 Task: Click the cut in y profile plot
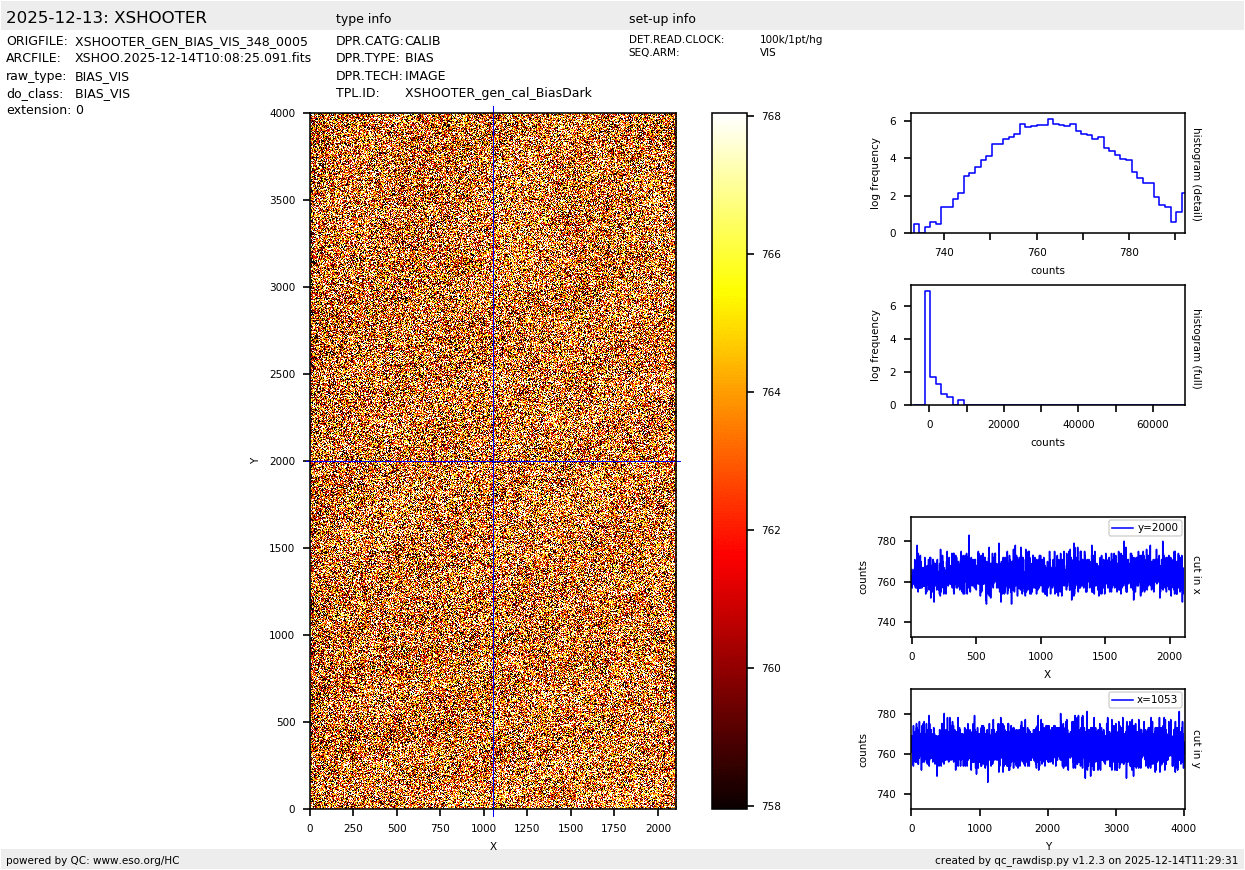click(x=1047, y=749)
